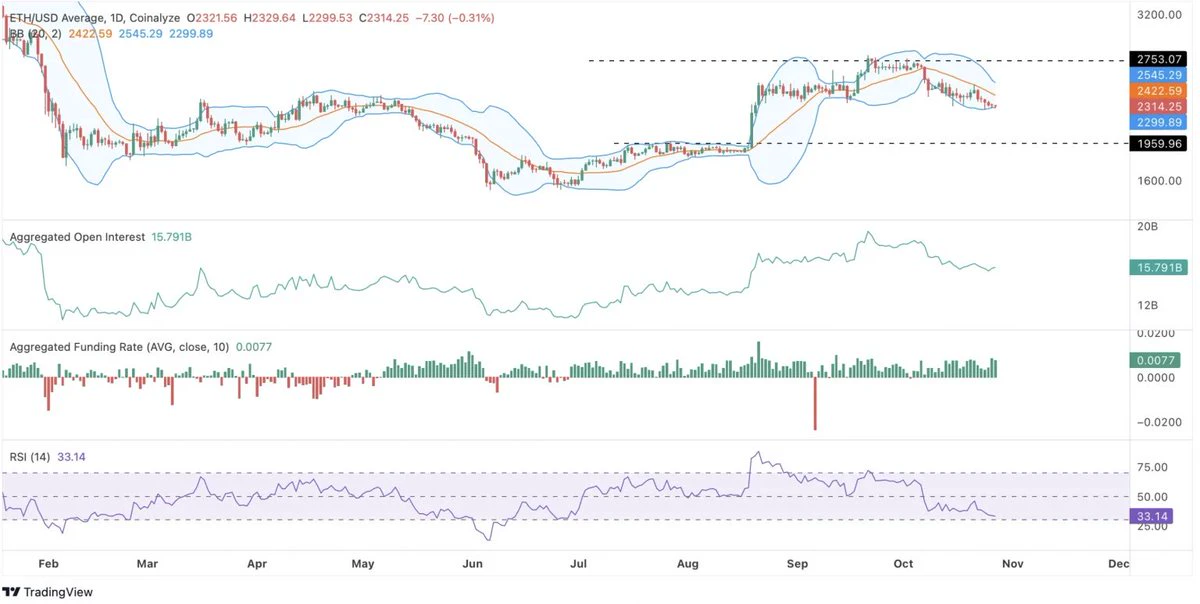Click the 12B open interest axis label

point(1148,305)
